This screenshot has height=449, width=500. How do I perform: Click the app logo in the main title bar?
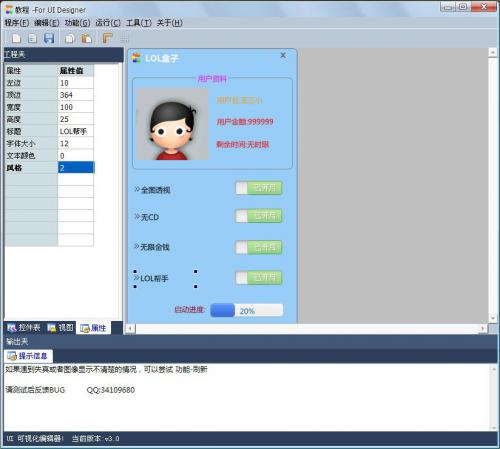tap(9, 10)
